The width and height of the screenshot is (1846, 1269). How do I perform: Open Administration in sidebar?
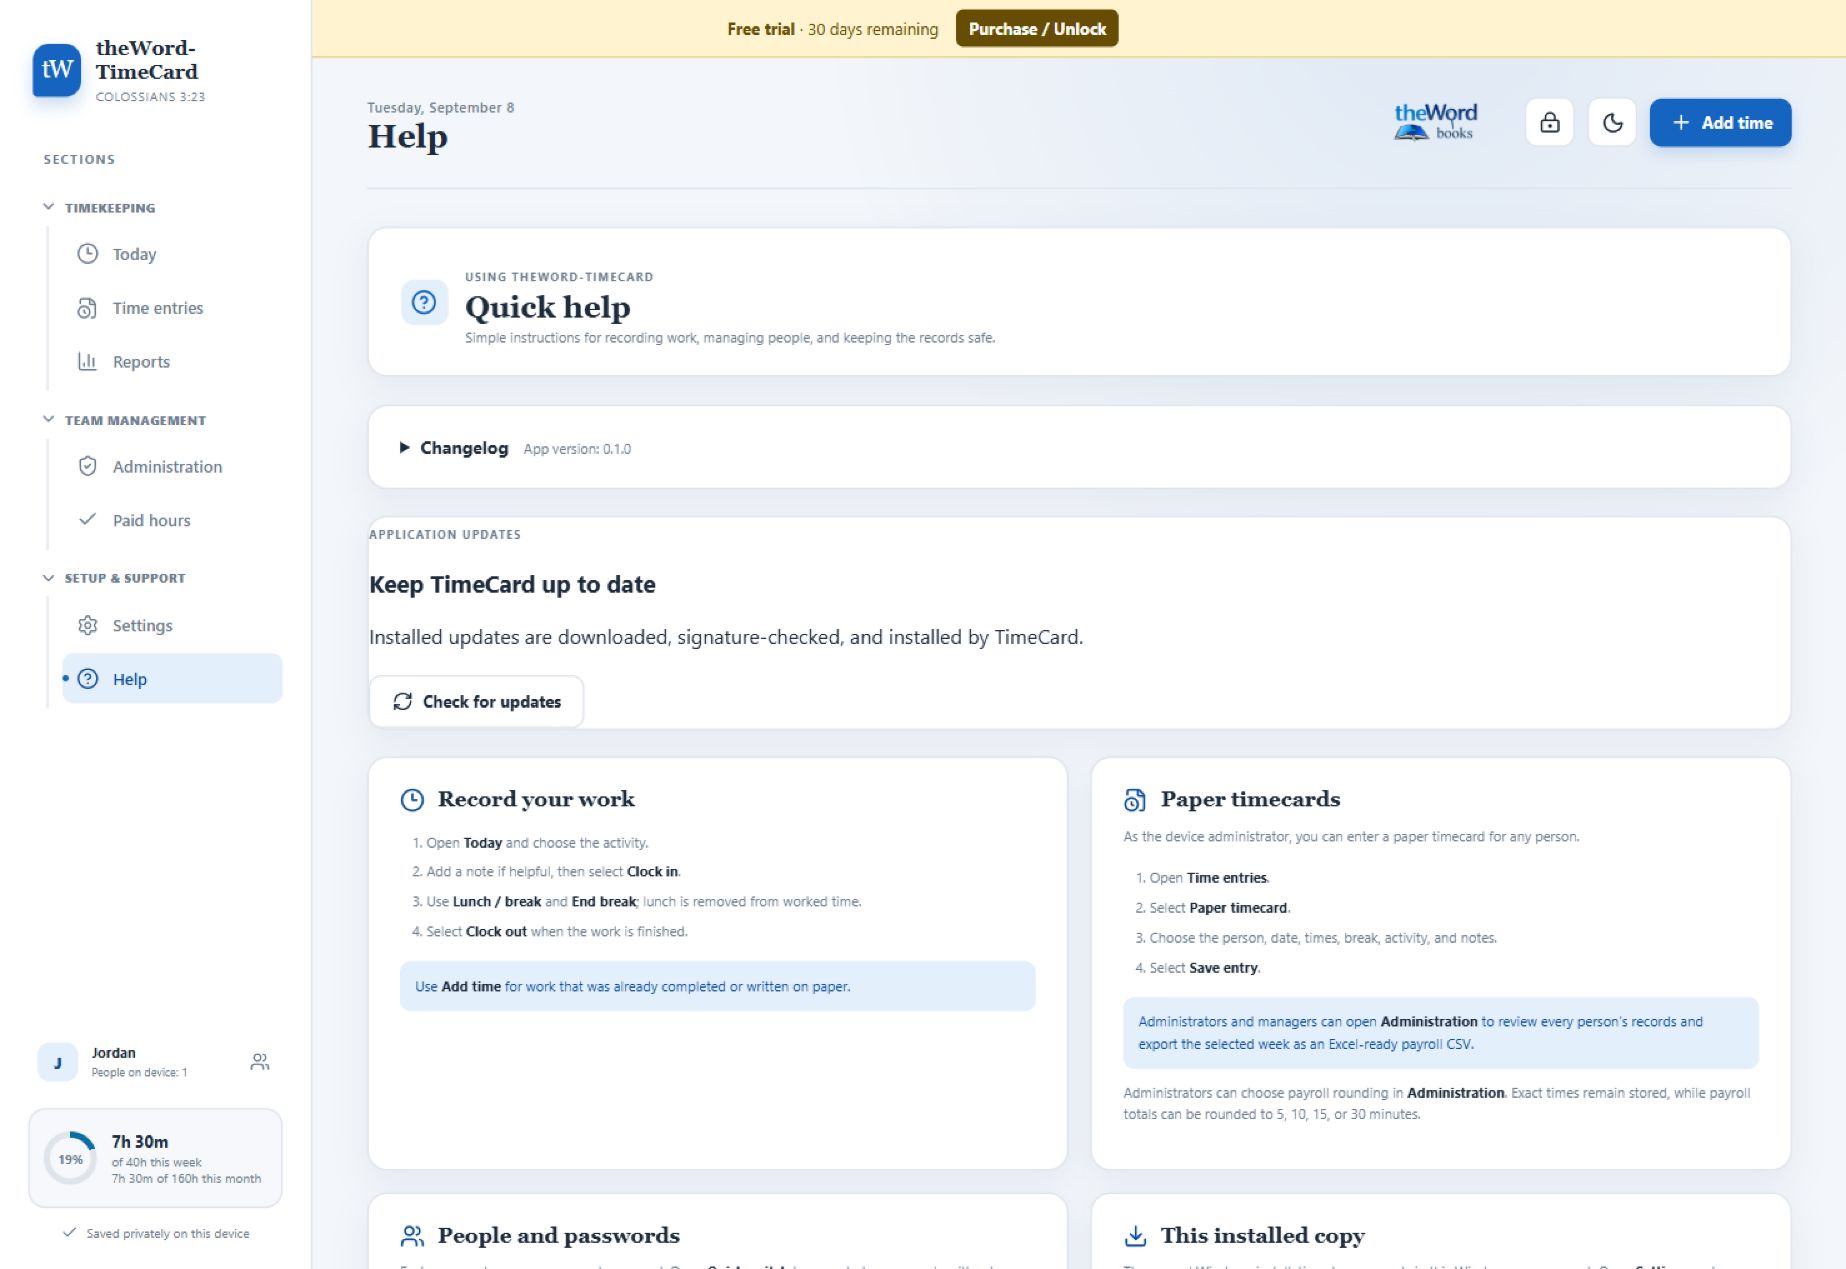(172, 466)
